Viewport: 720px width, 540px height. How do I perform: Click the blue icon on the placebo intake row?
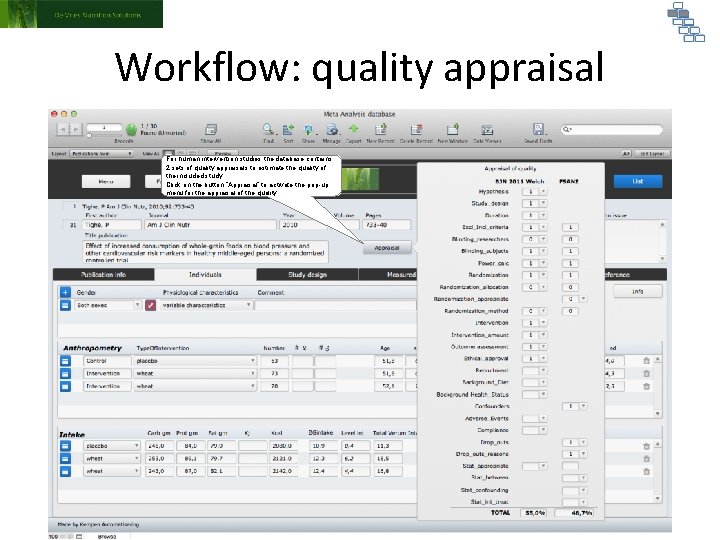click(x=65, y=446)
